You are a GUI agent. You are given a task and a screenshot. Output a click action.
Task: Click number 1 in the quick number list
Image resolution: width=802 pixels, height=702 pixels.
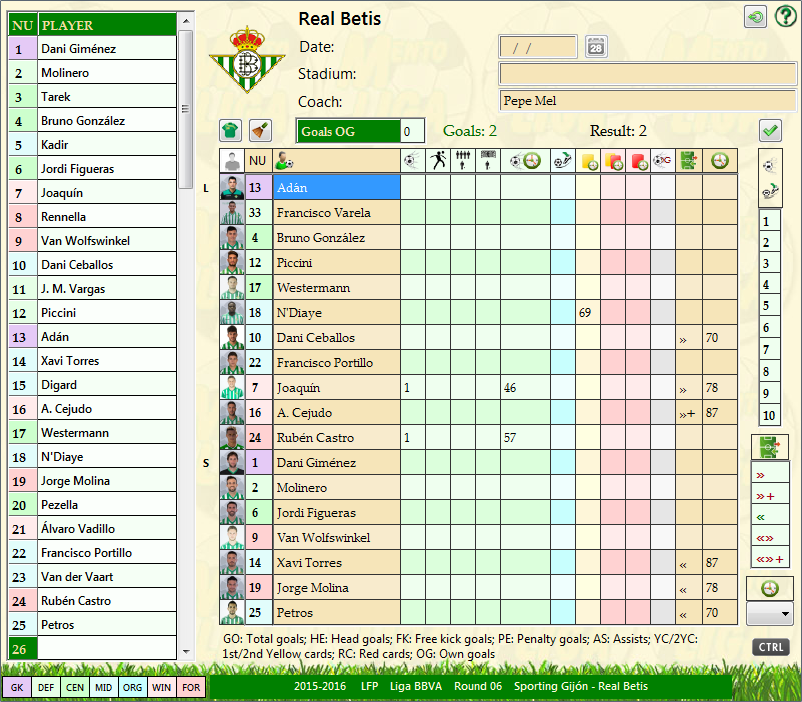[769, 222]
